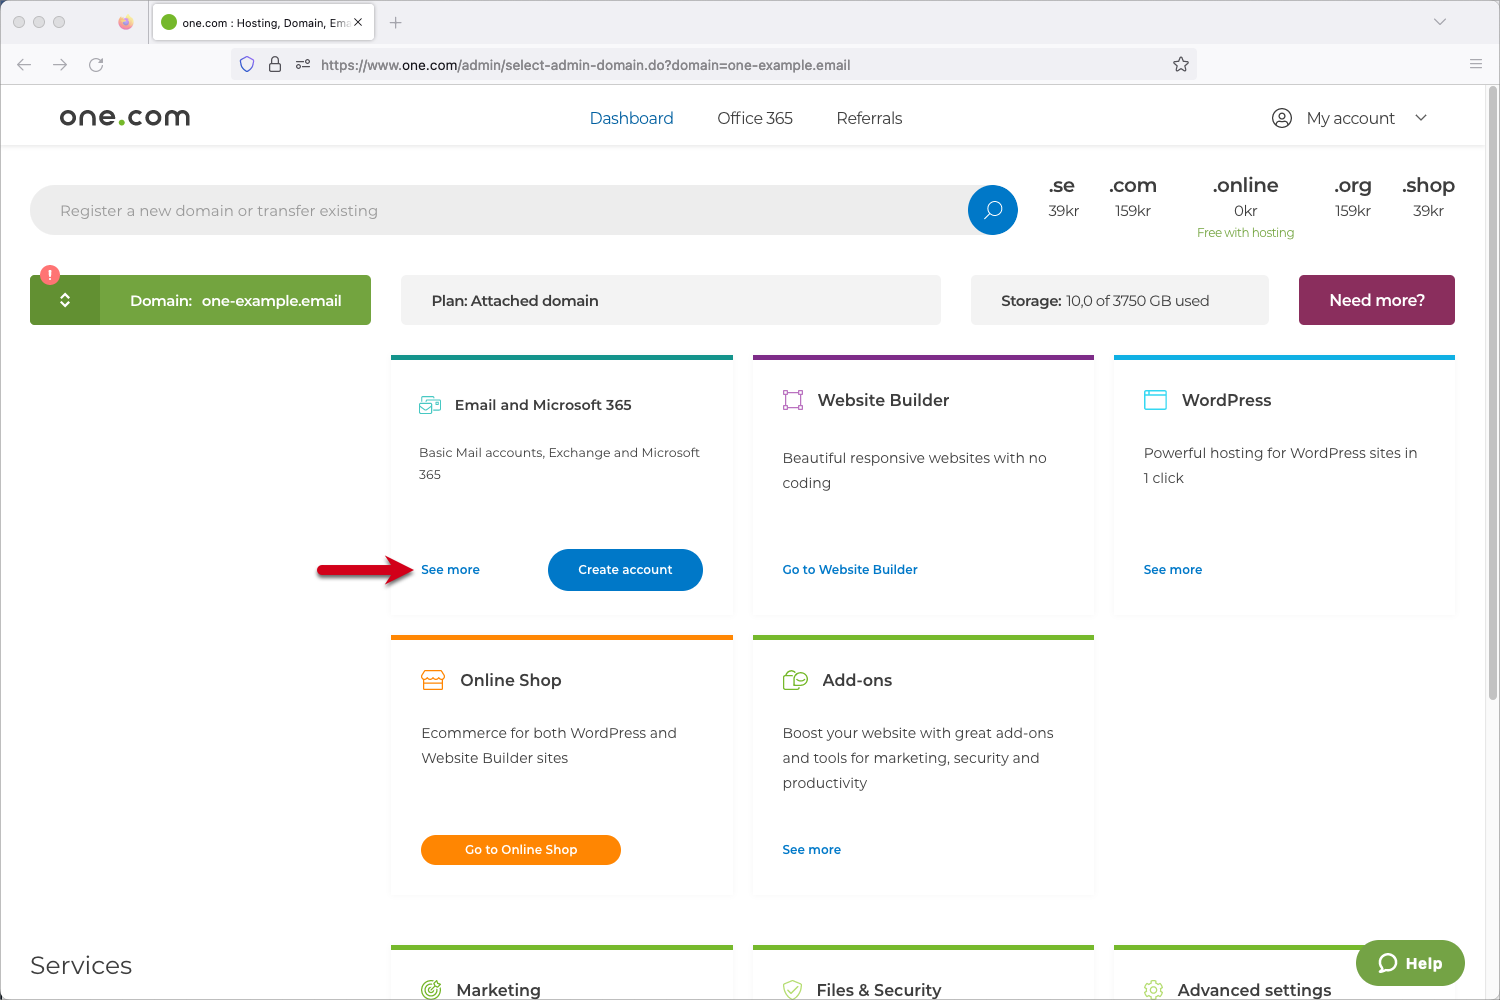
Task: Click the site permissions icon in the address bar
Action: 303,65
